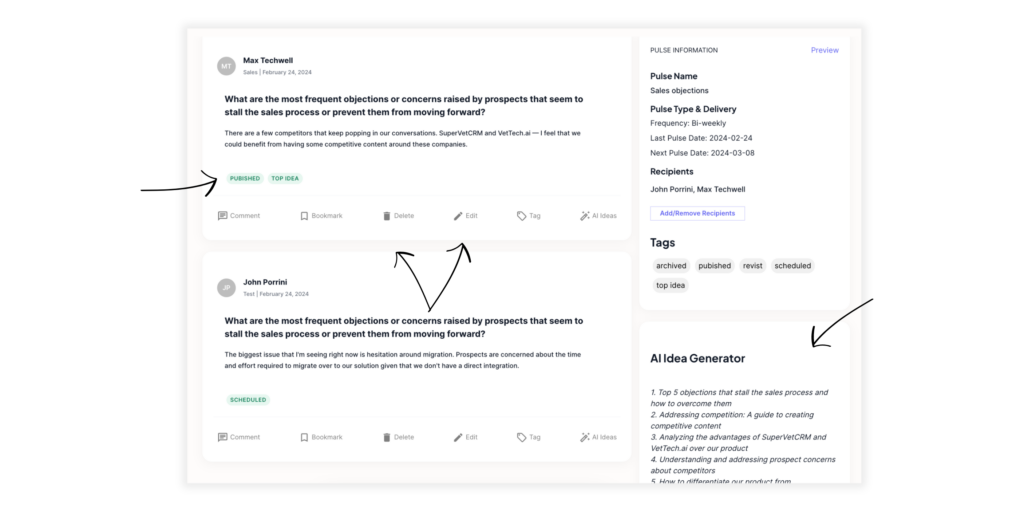Viewport: 1024px width, 512px height.
Task: Open Tag option on Max Techwell's post
Action: [528, 216]
